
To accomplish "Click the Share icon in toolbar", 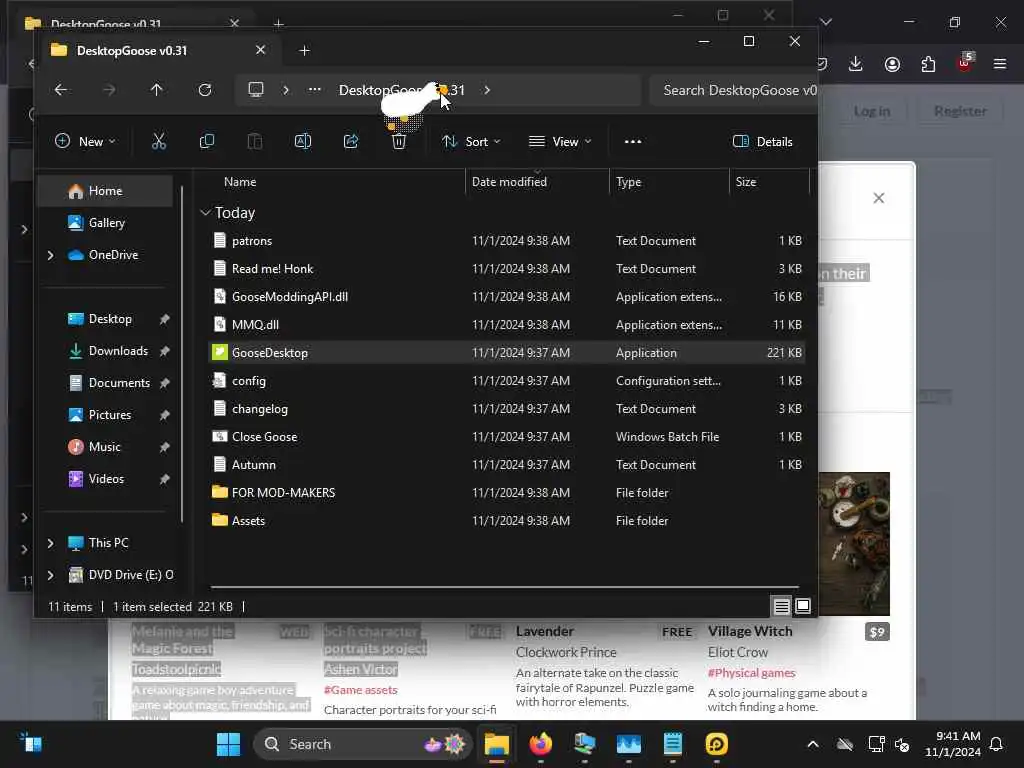I will point(351,141).
